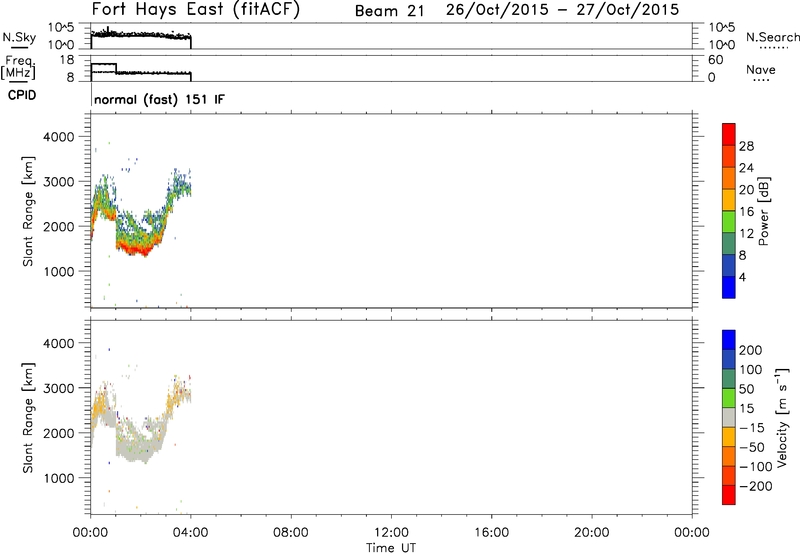Select the "Beam 21" label
800x554 pixels.
390,11
